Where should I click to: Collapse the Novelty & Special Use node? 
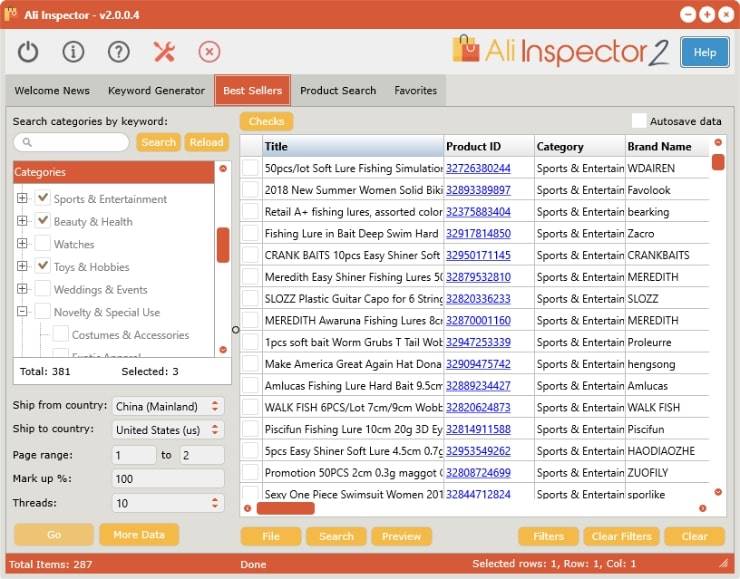(x=22, y=311)
